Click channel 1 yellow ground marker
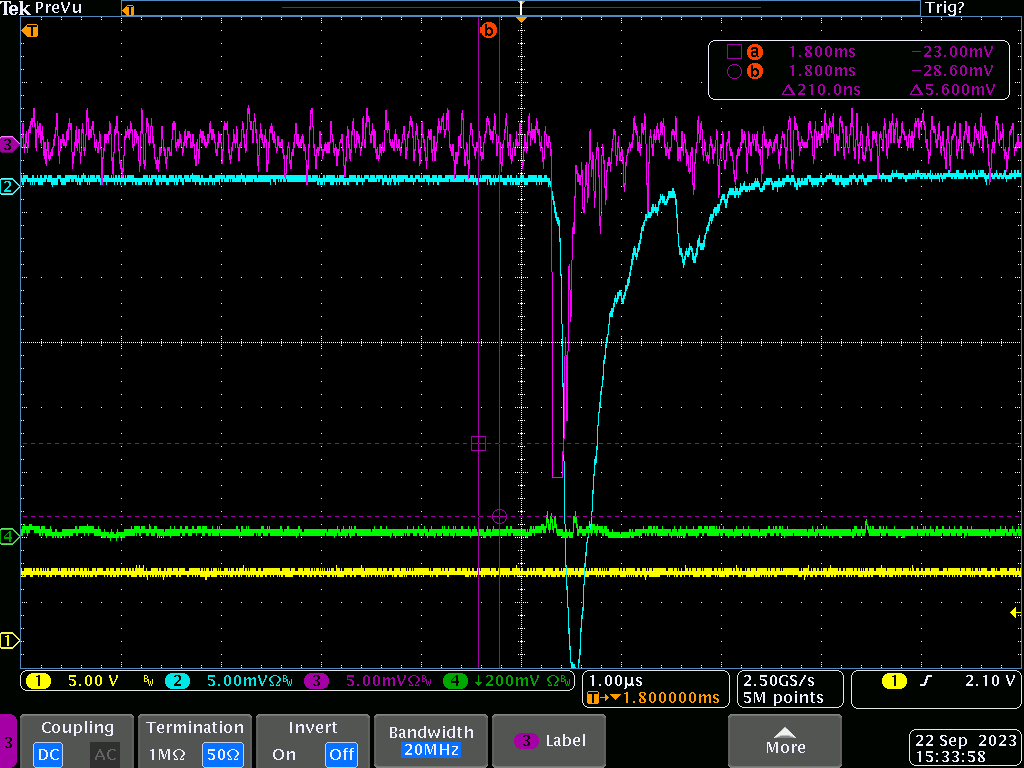Screen dimensions: 1024x768 [8, 640]
